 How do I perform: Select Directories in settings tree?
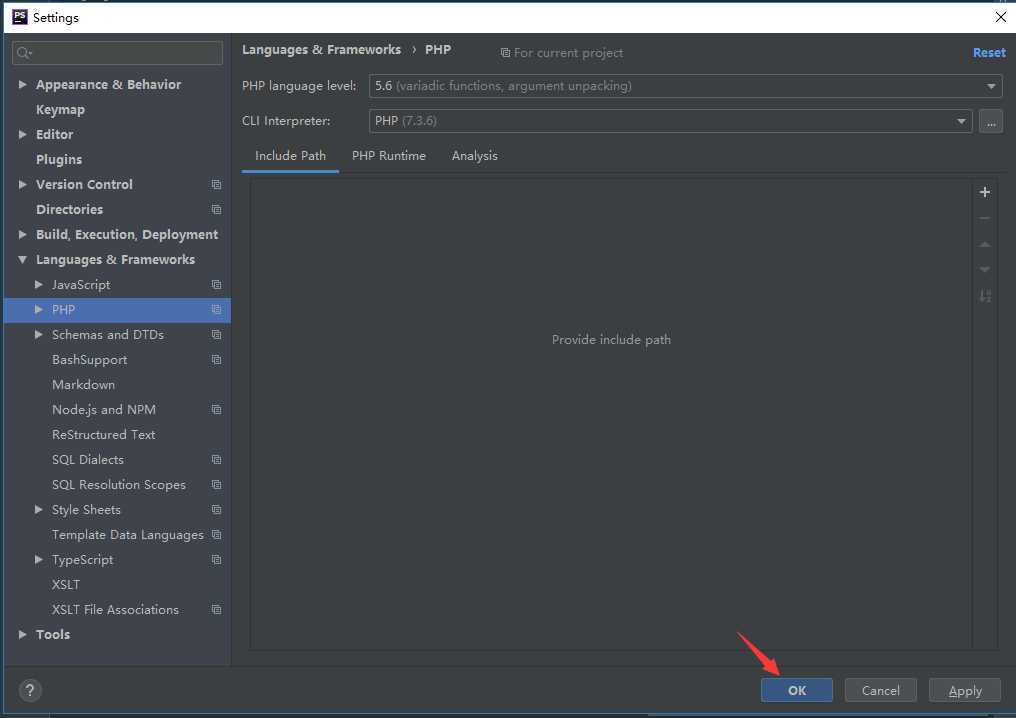(69, 210)
